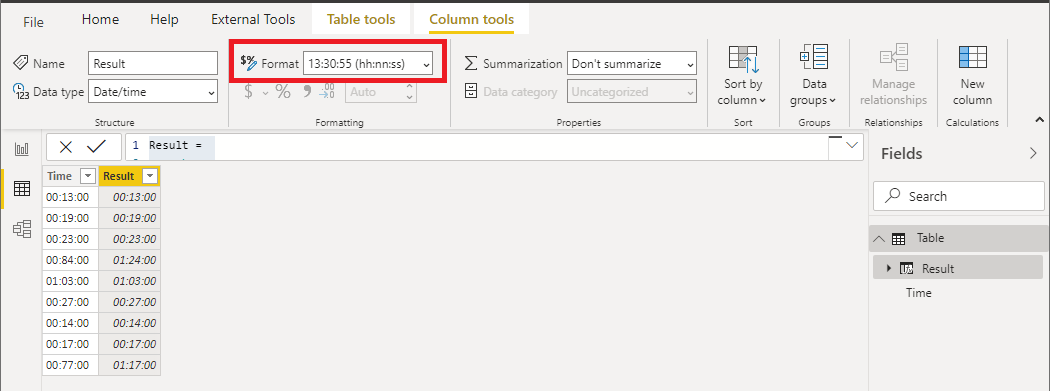Click New column icon
This screenshot has height=391, width=1050.
click(972, 59)
